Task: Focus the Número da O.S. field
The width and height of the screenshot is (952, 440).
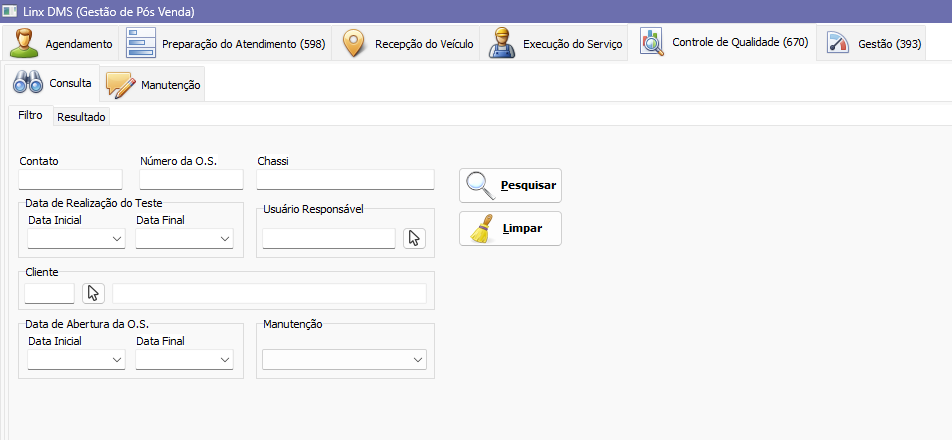Action: pyautogui.click(x=191, y=180)
